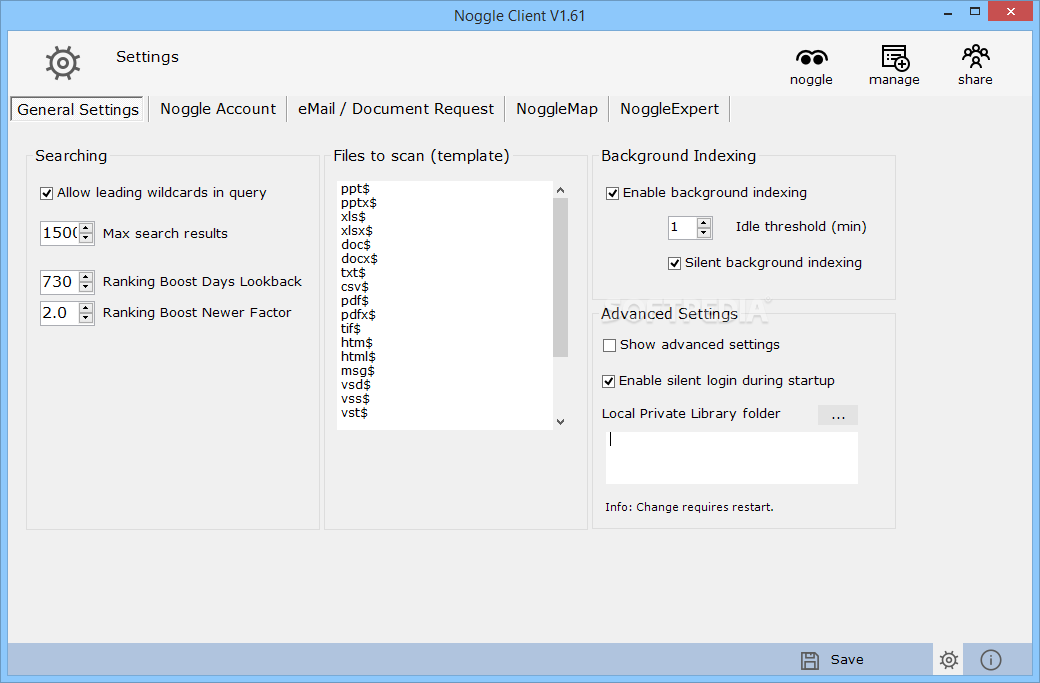Select the pdfx$ entry
The height and width of the screenshot is (683, 1040).
click(x=358, y=315)
